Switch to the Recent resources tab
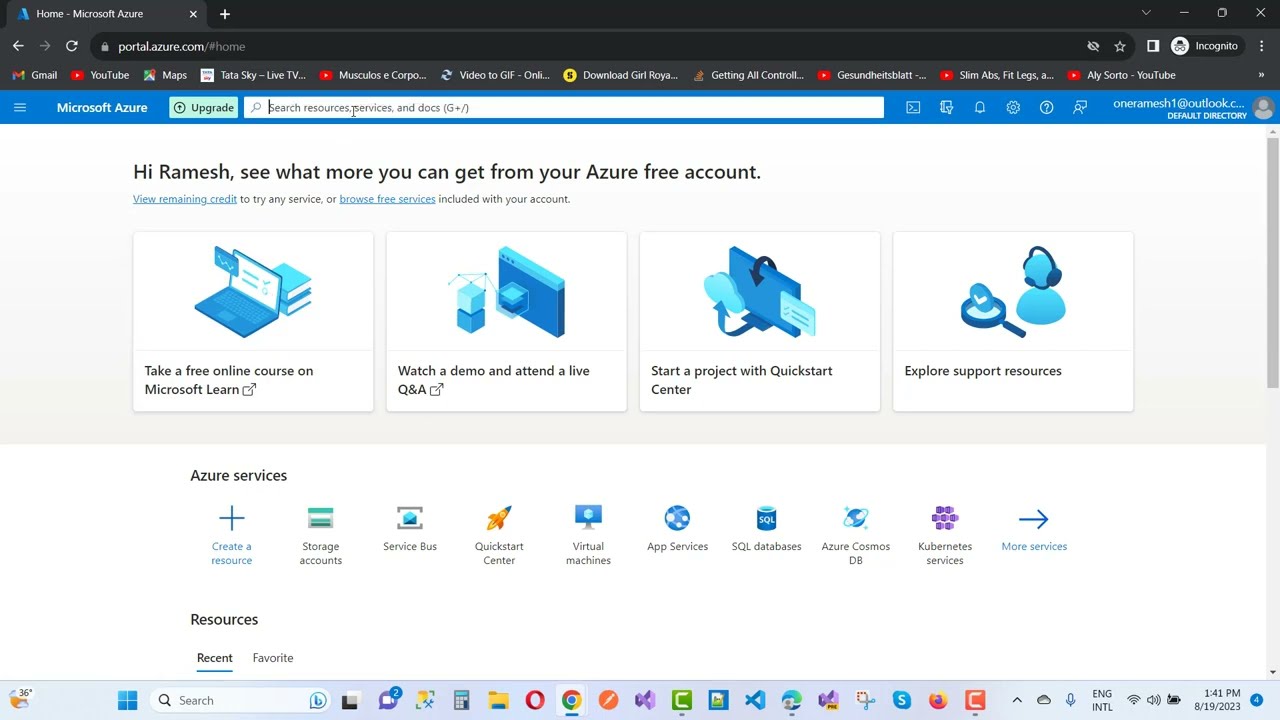This screenshot has width=1280, height=720. 215,658
